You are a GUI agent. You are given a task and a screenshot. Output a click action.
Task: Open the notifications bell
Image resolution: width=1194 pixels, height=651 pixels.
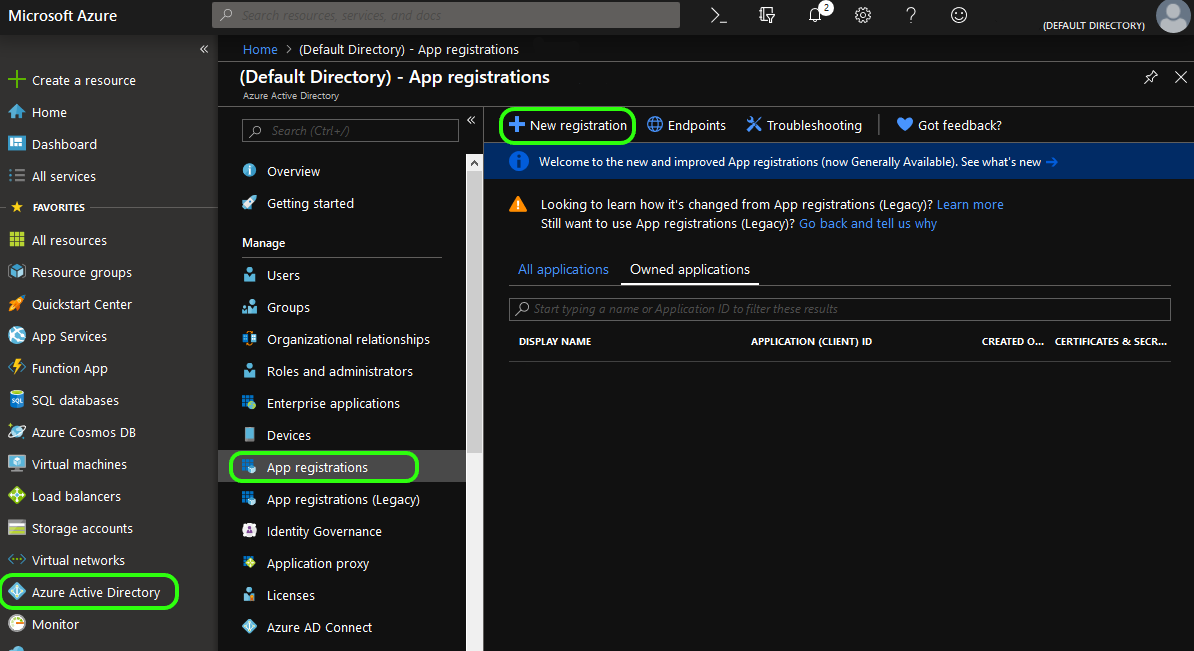(815, 15)
